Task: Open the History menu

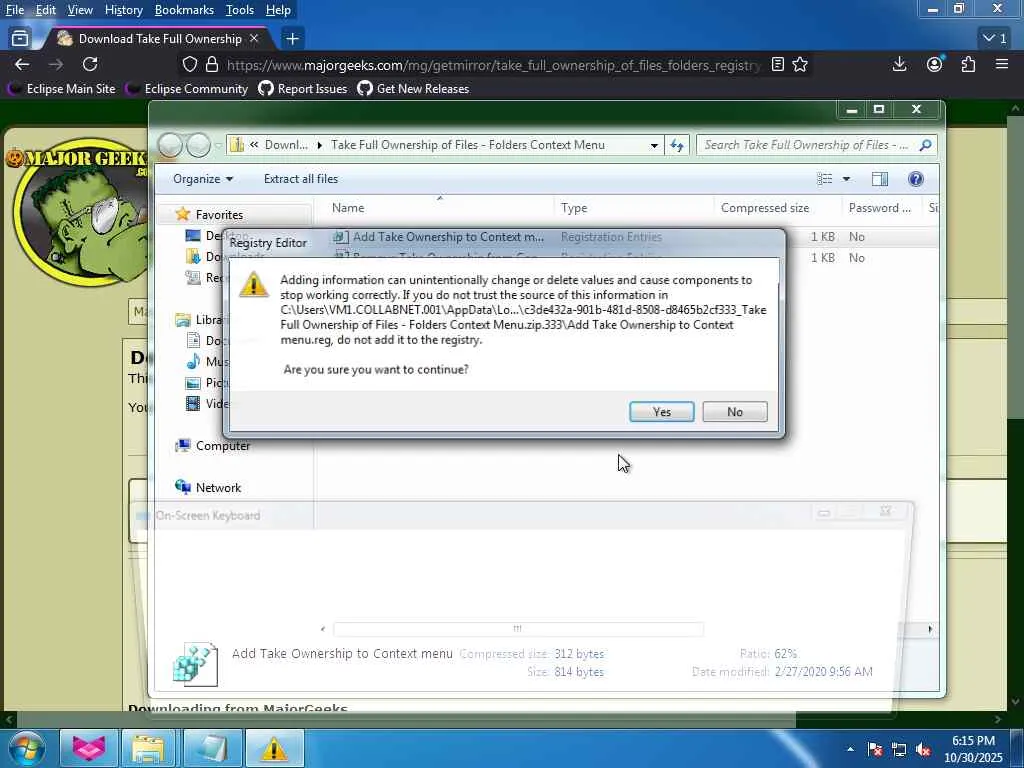Action: click(x=123, y=10)
